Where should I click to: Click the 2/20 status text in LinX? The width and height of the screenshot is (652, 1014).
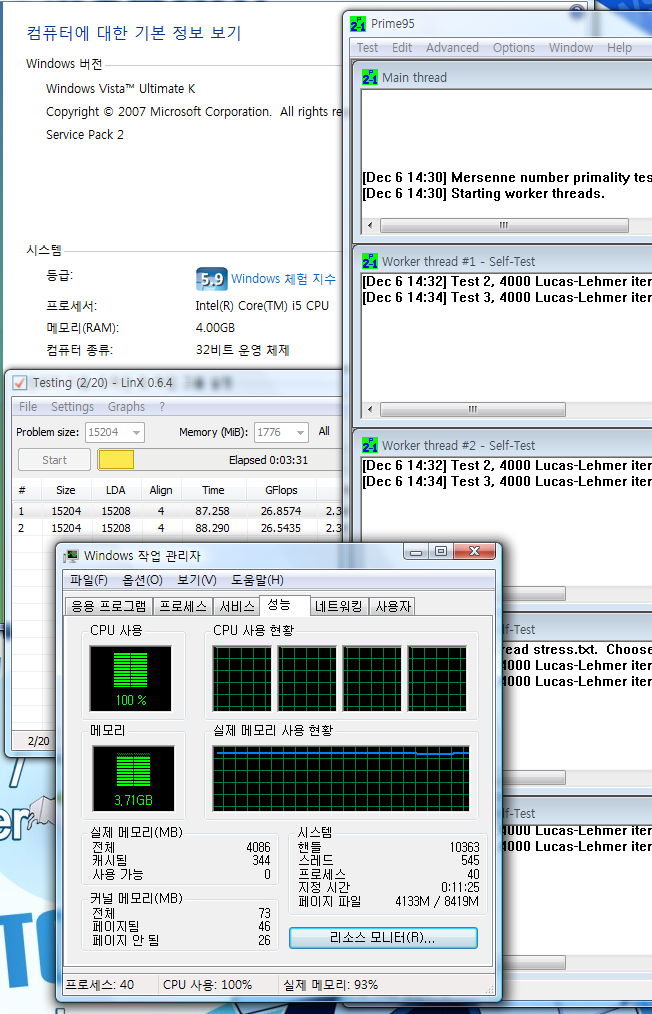(x=39, y=741)
